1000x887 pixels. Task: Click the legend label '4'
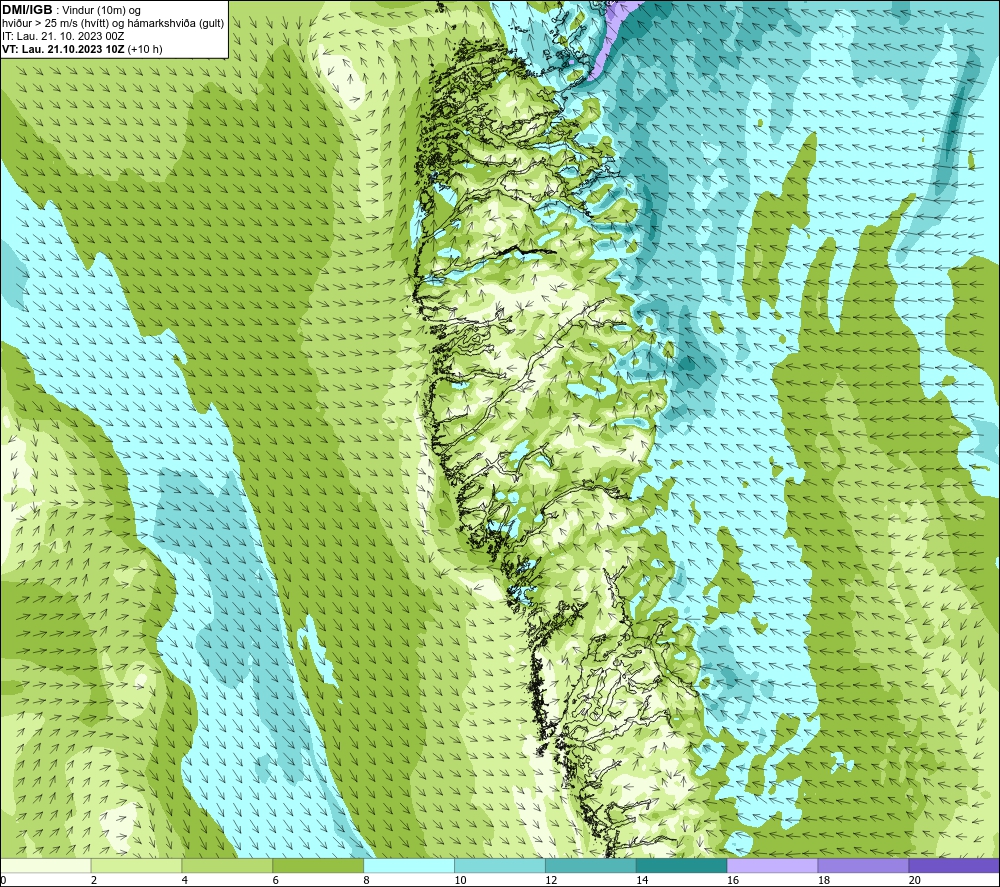pyautogui.click(x=184, y=880)
